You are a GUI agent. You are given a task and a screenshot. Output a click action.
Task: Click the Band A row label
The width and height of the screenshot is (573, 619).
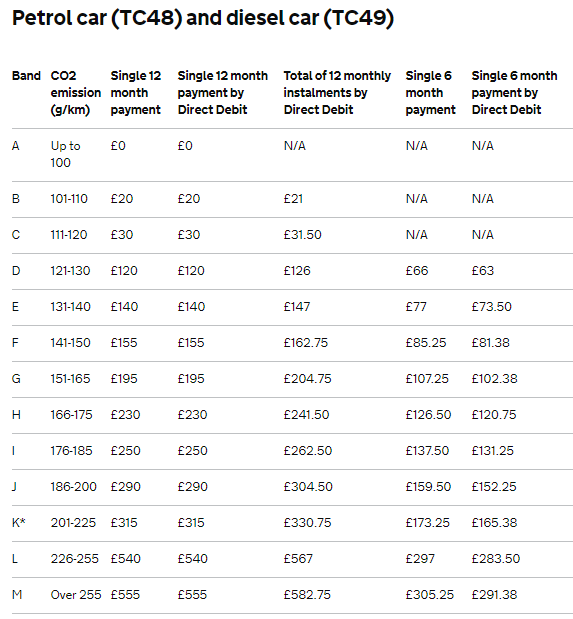[x=16, y=146]
